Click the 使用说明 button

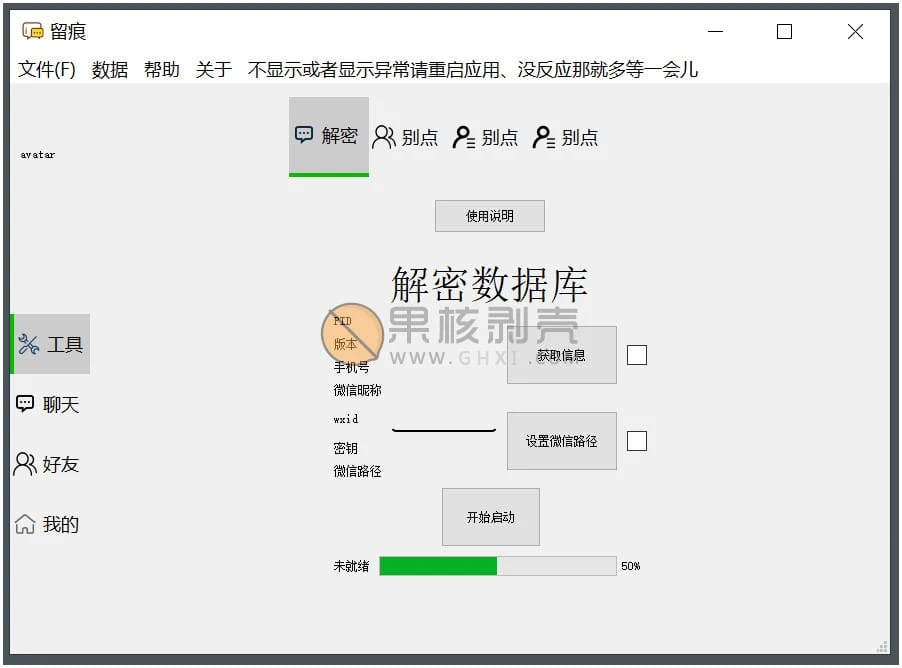point(489,216)
